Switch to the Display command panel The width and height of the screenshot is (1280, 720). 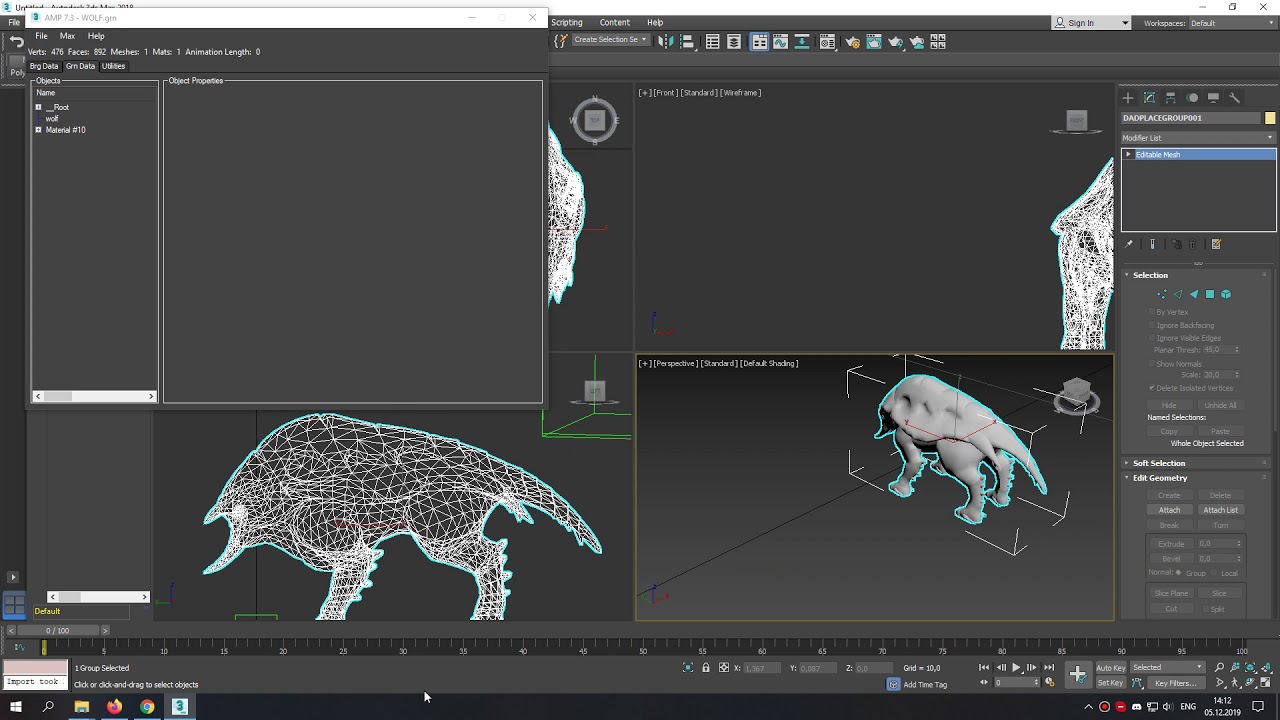pyautogui.click(x=1213, y=98)
